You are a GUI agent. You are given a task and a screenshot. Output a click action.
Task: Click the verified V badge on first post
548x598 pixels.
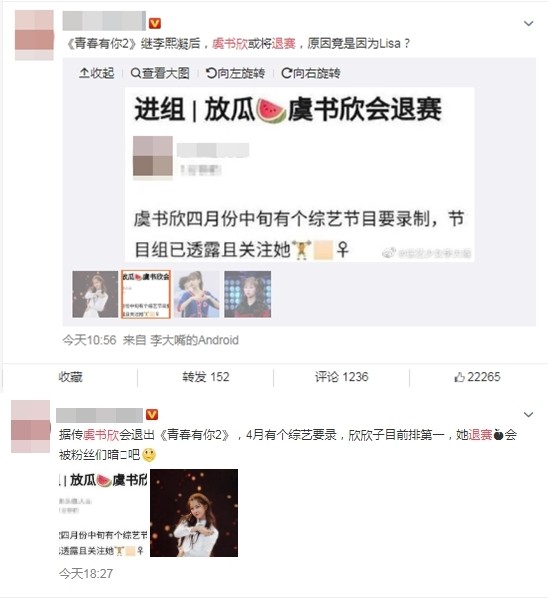tap(154, 24)
